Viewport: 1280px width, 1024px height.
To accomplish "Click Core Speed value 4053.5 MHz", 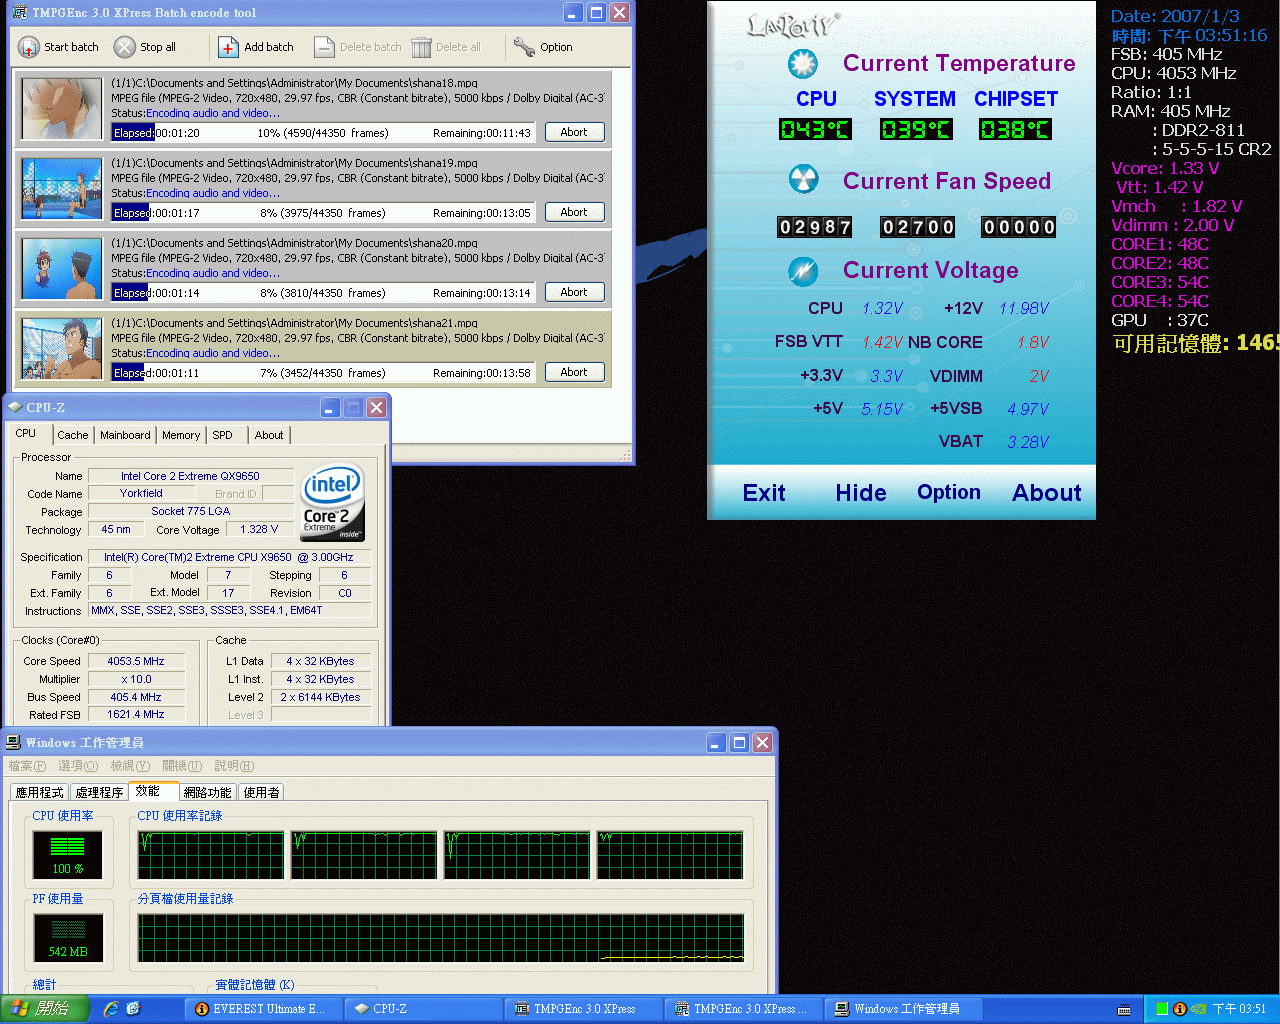I will click(x=136, y=661).
